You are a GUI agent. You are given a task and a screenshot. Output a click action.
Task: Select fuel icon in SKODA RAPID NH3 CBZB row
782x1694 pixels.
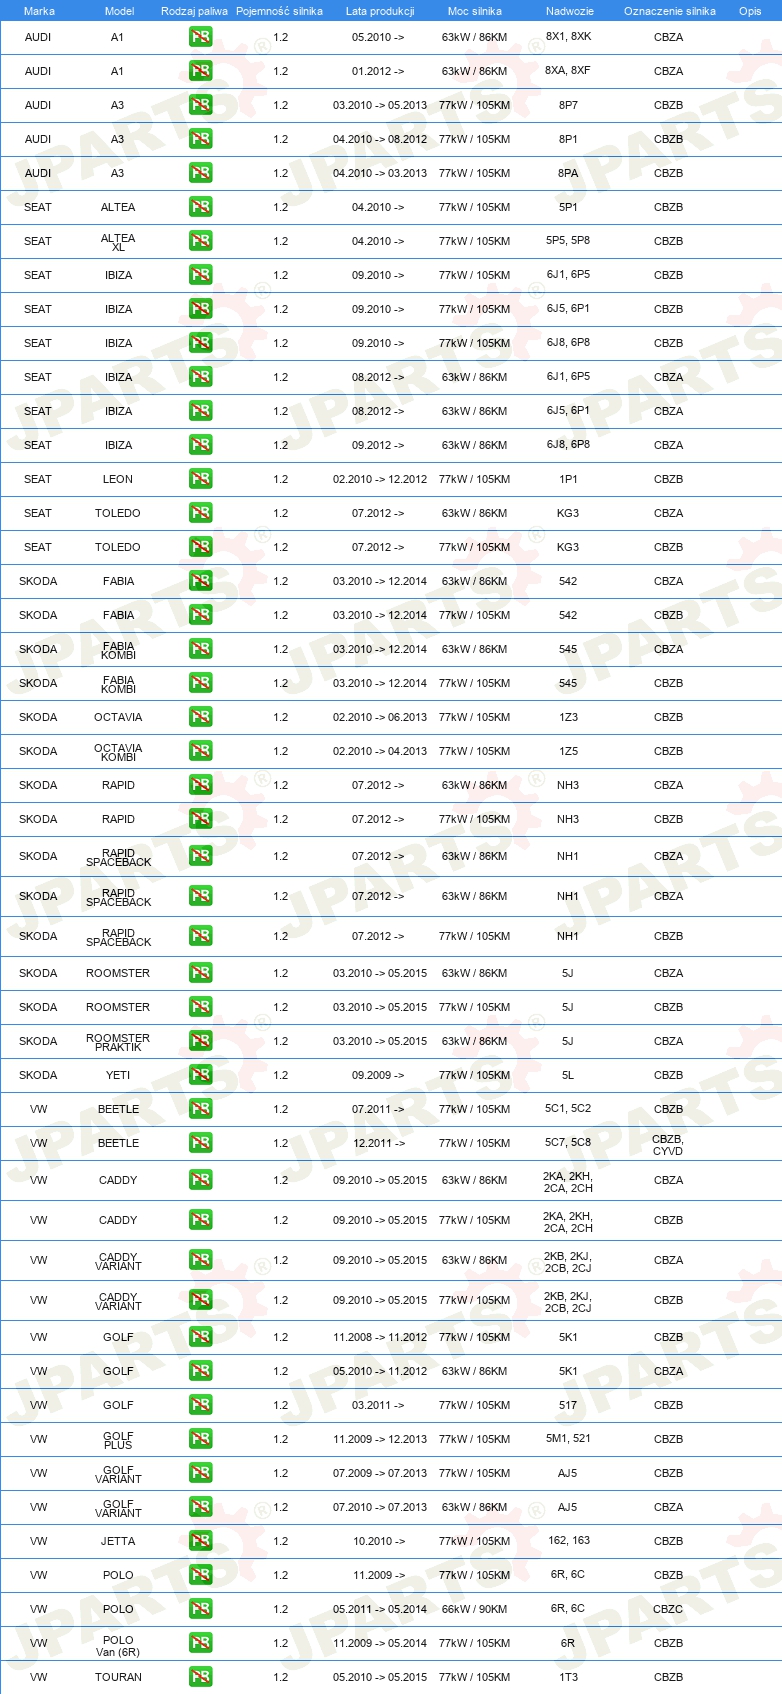[200, 819]
